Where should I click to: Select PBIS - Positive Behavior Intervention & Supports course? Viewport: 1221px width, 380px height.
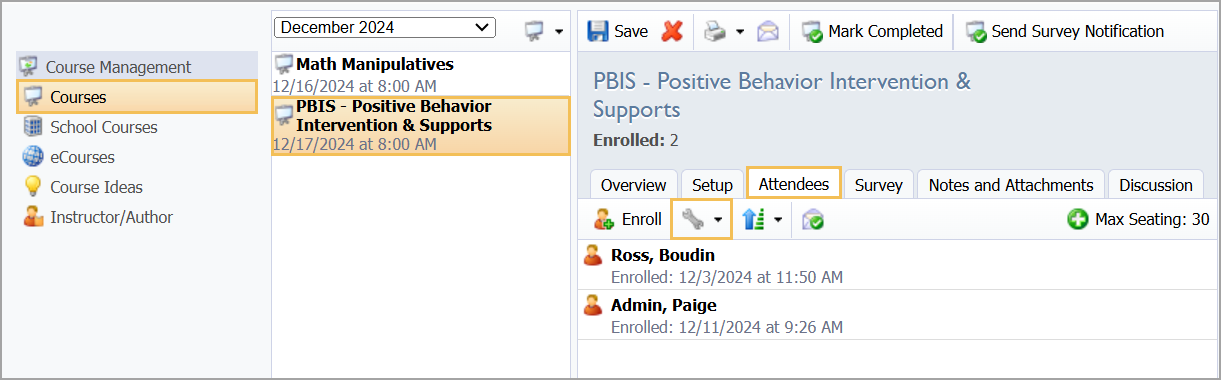coord(421,125)
